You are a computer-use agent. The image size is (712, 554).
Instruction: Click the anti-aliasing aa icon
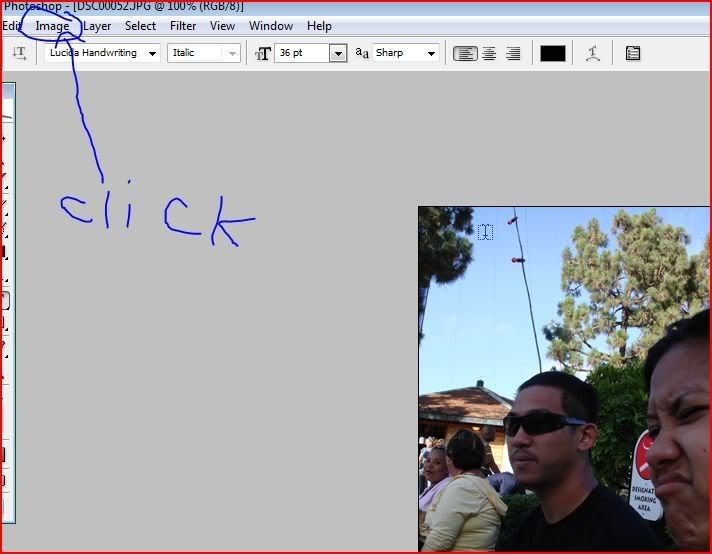(362, 53)
